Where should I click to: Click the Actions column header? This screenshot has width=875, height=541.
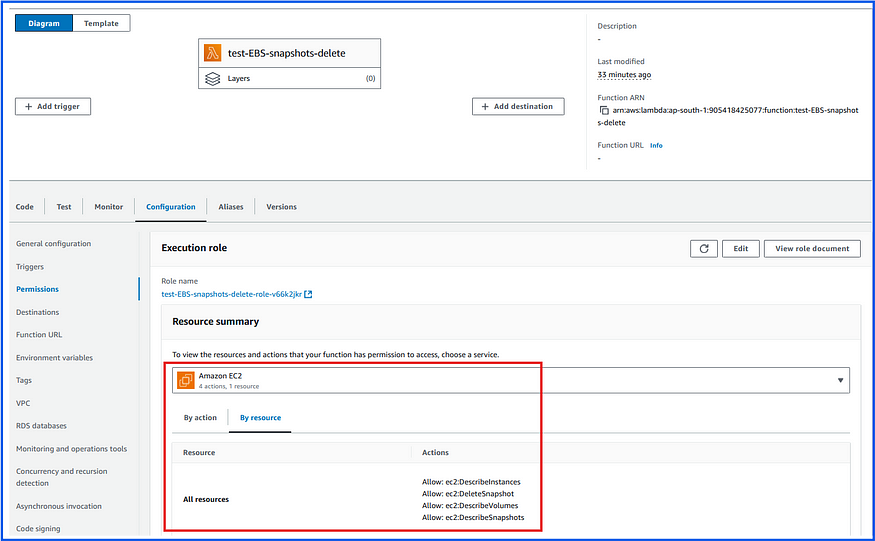[435, 452]
